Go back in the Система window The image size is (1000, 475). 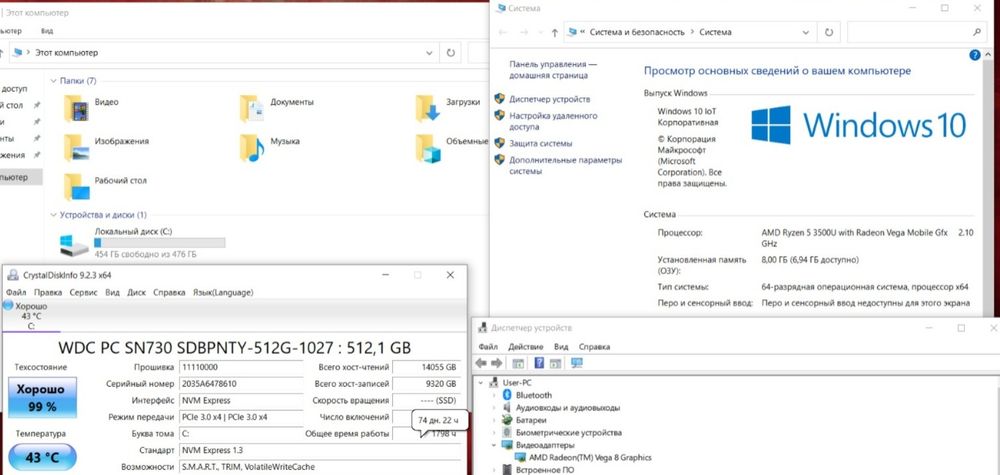pos(503,32)
